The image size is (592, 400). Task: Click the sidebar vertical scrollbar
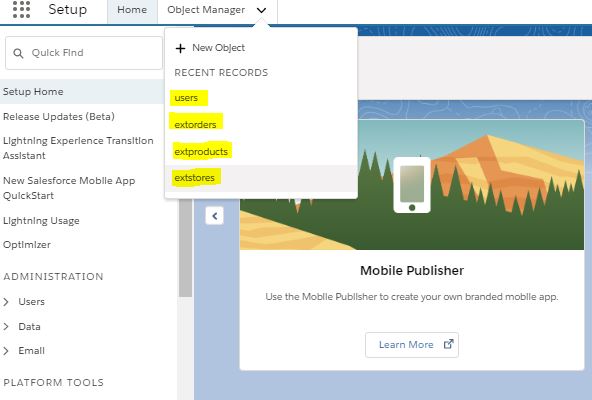[x=185, y=247]
